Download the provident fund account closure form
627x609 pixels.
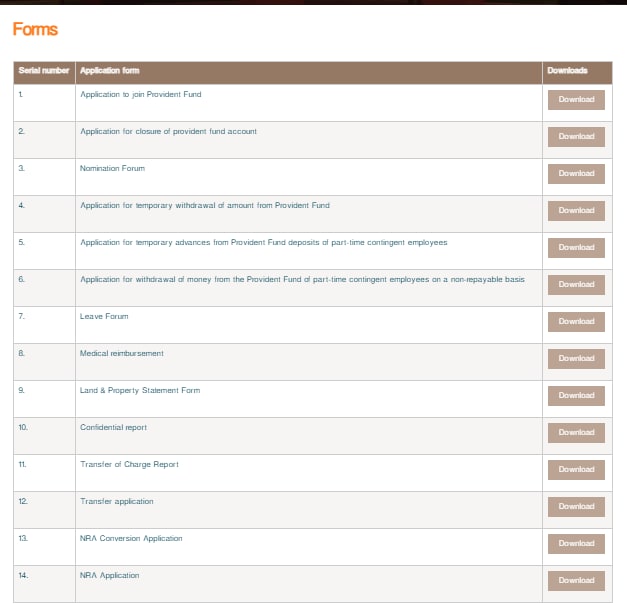point(576,136)
